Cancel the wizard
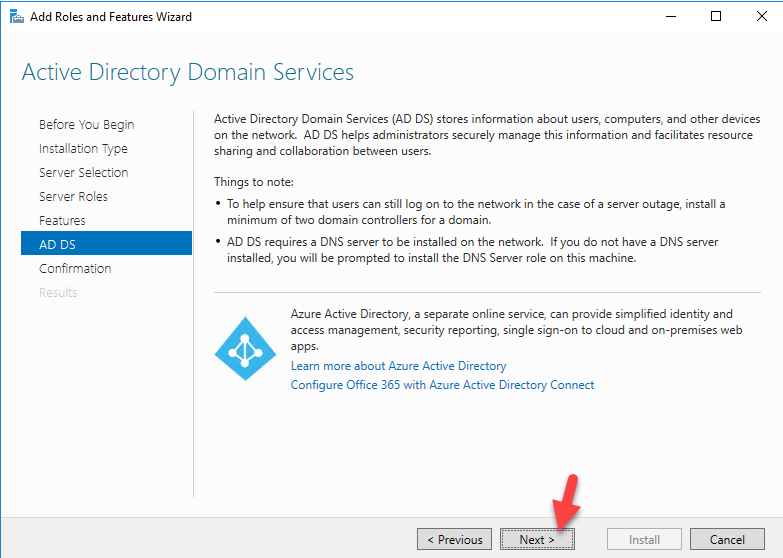 (x=727, y=540)
